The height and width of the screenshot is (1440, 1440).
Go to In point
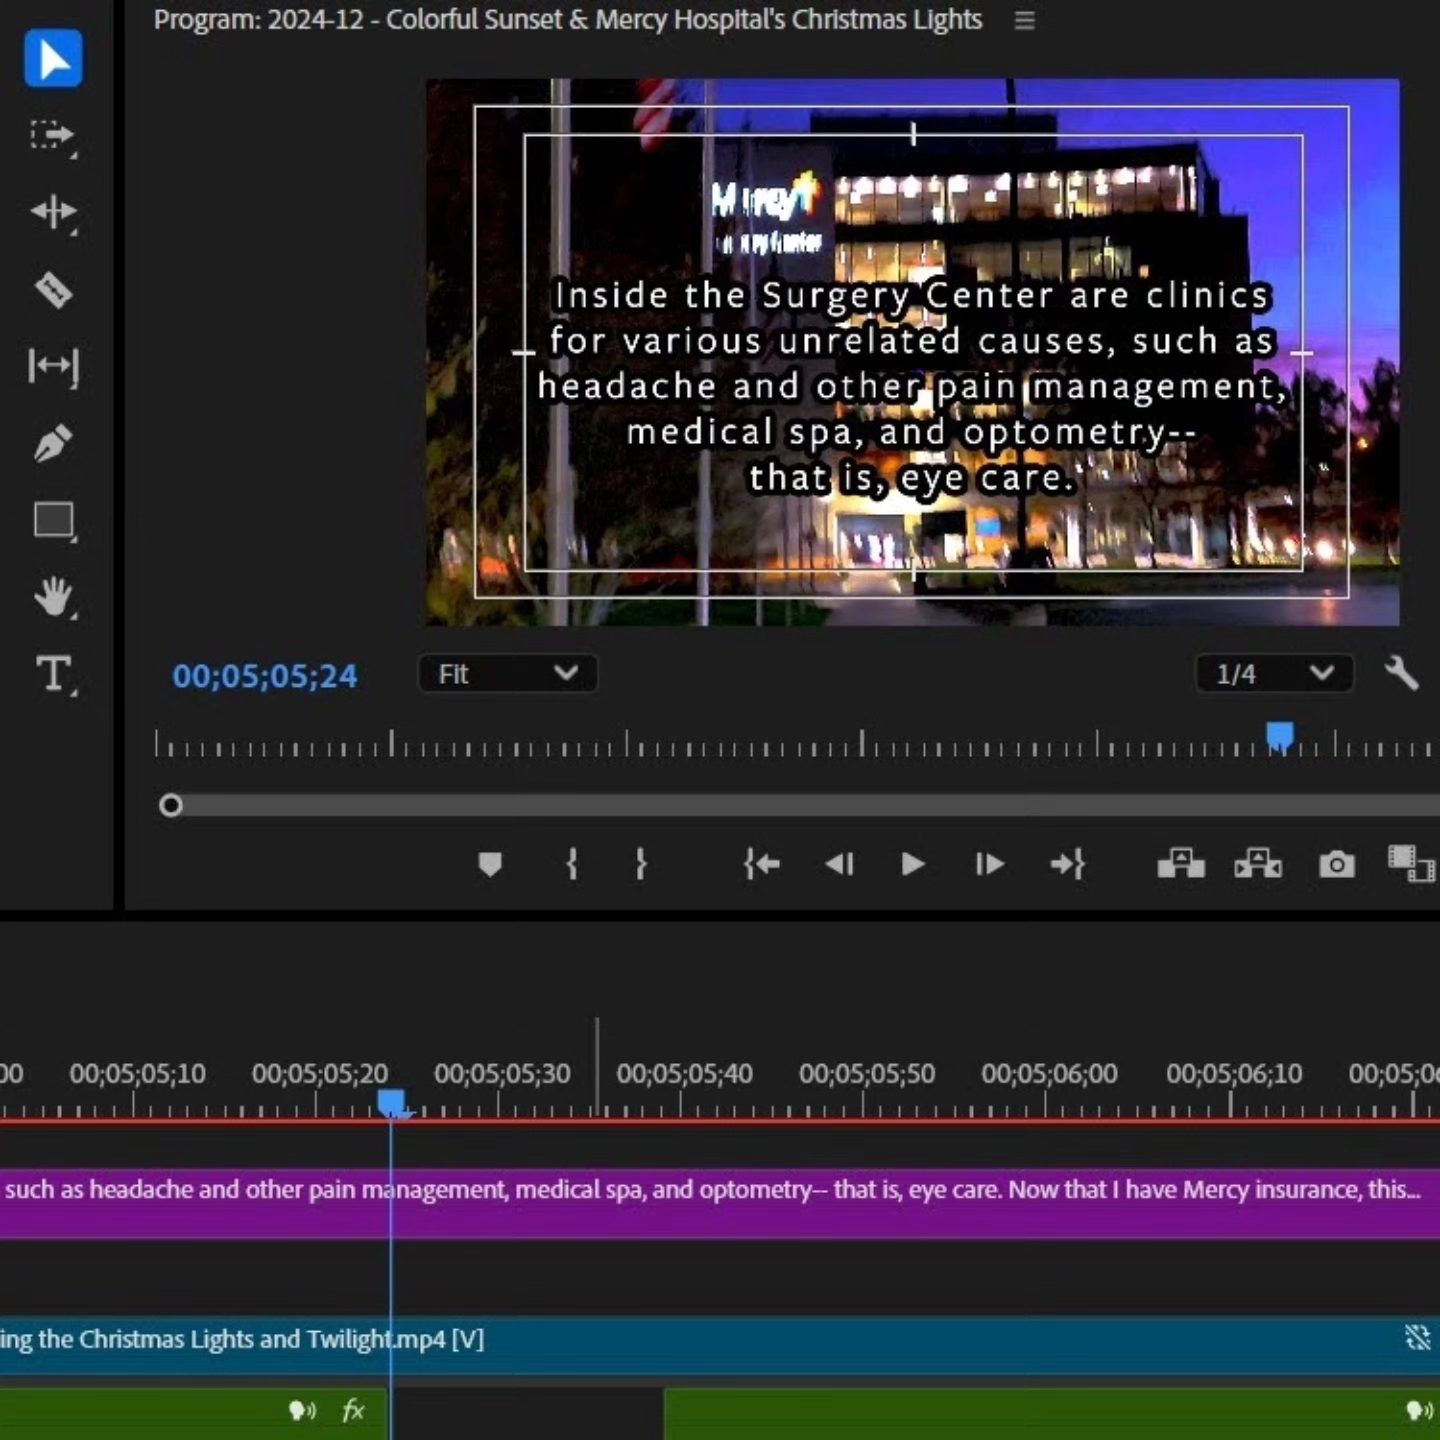click(x=762, y=864)
